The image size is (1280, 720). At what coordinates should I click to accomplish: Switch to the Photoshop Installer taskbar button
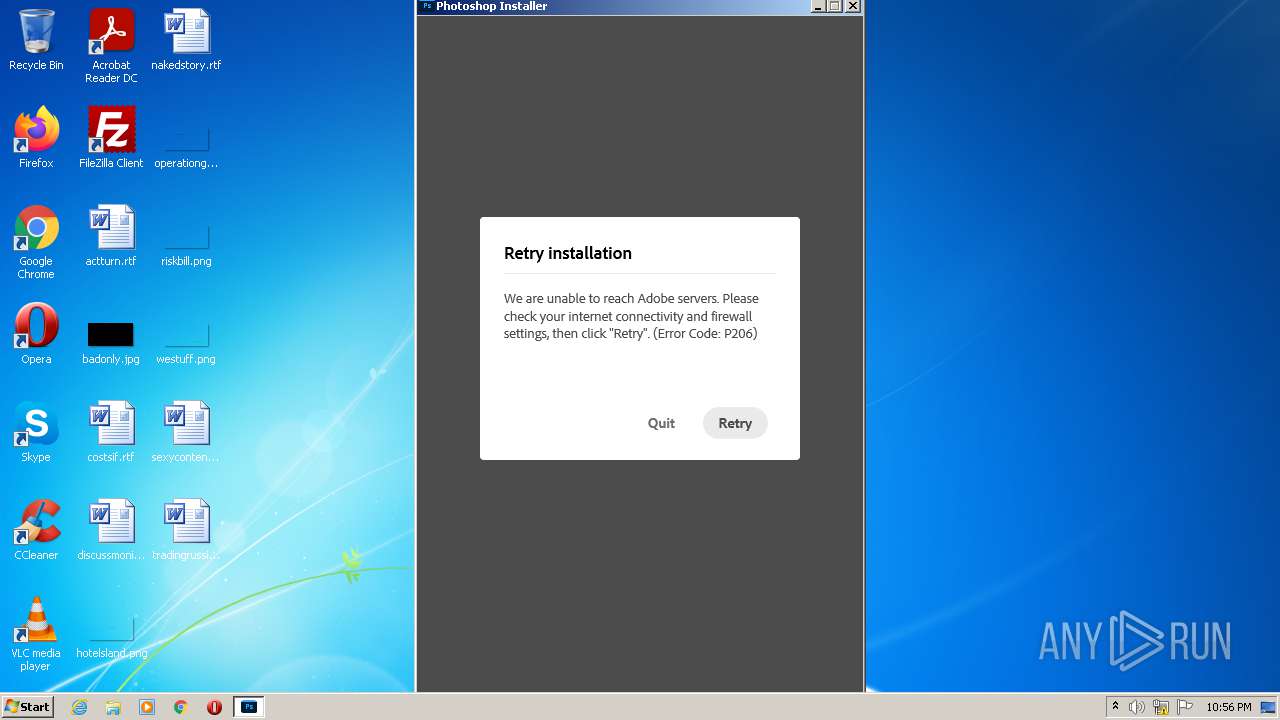[249, 707]
